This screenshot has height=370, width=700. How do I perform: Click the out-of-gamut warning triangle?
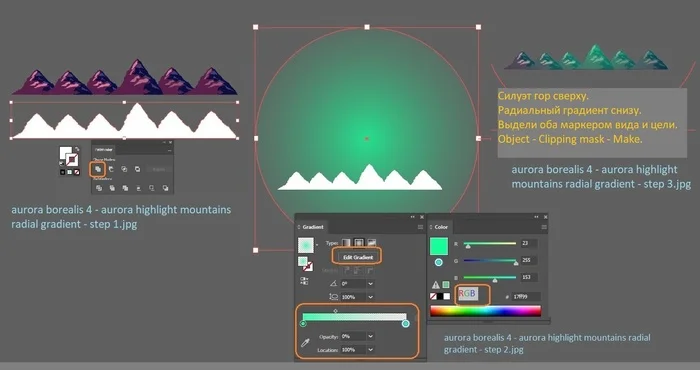(x=436, y=285)
